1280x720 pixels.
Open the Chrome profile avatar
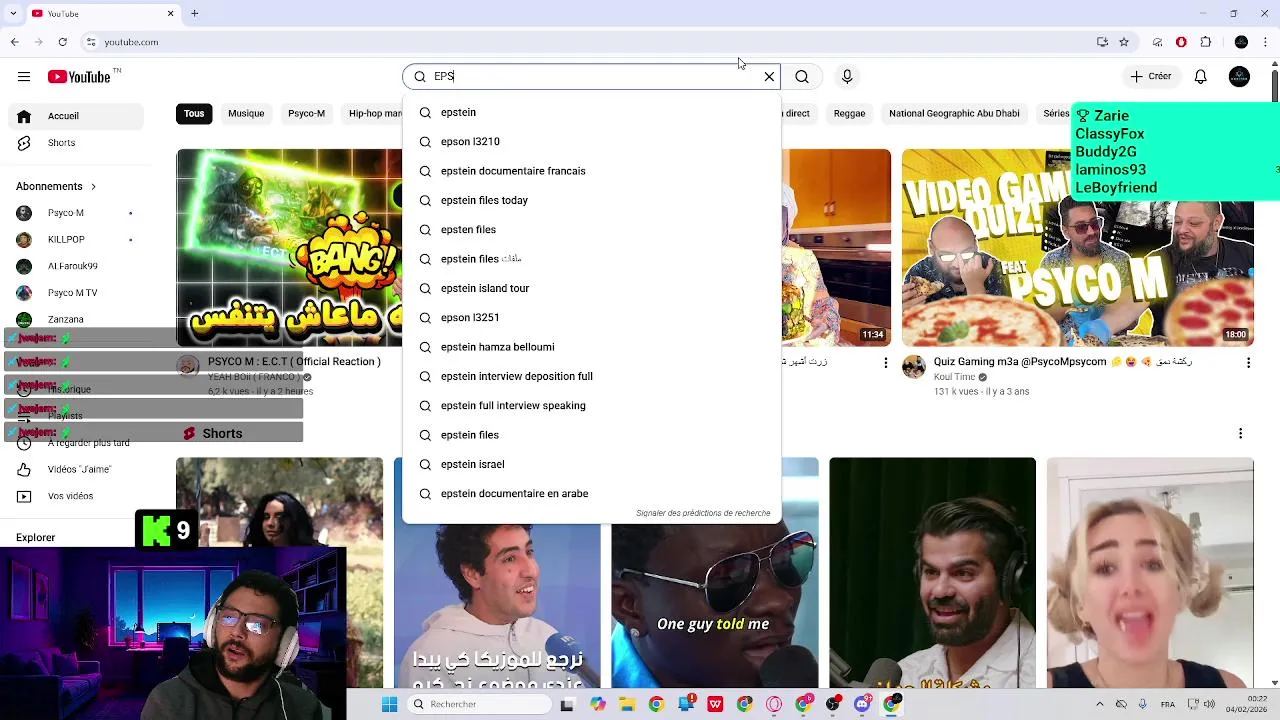(x=1241, y=42)
